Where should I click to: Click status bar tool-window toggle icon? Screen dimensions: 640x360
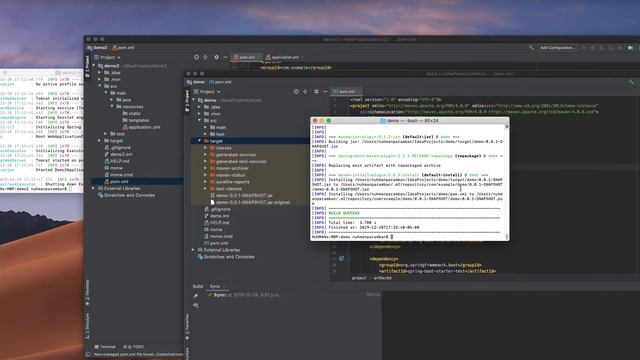pyautogui.click(x=88, y=354)
